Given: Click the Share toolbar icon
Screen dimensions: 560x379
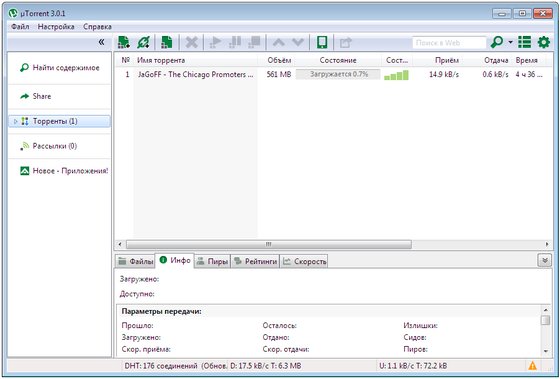Looking at the screenshot, I should pyautogui.click(x=345, y=43).
